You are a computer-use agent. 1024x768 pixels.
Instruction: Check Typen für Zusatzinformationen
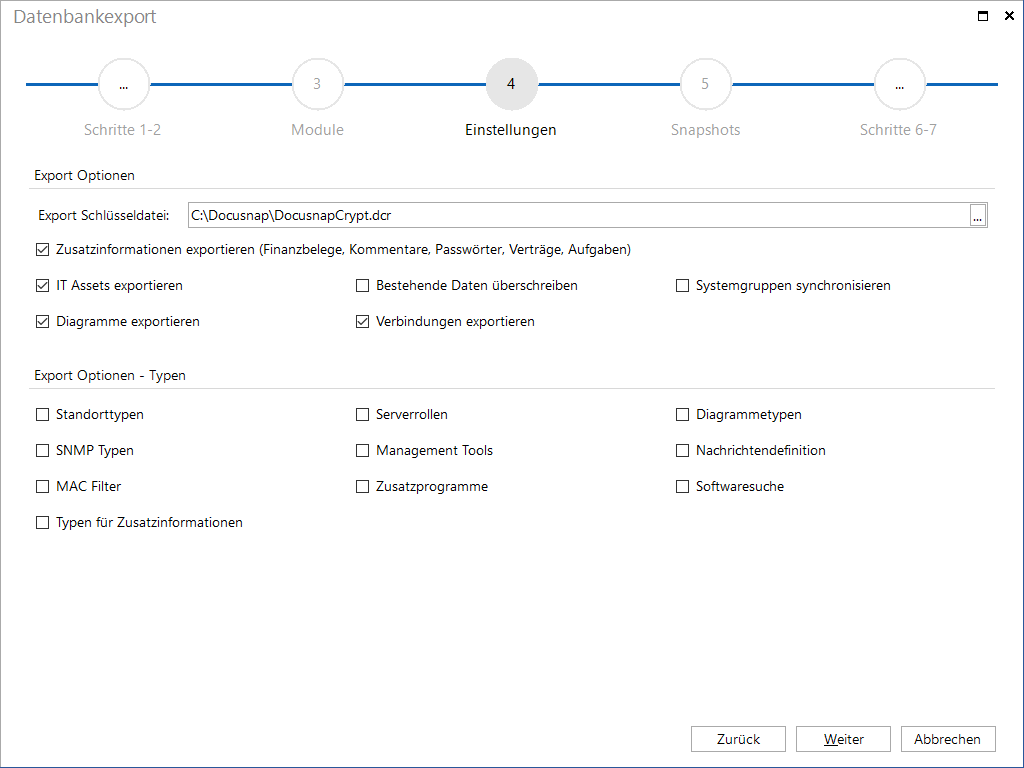coord(42,522)
